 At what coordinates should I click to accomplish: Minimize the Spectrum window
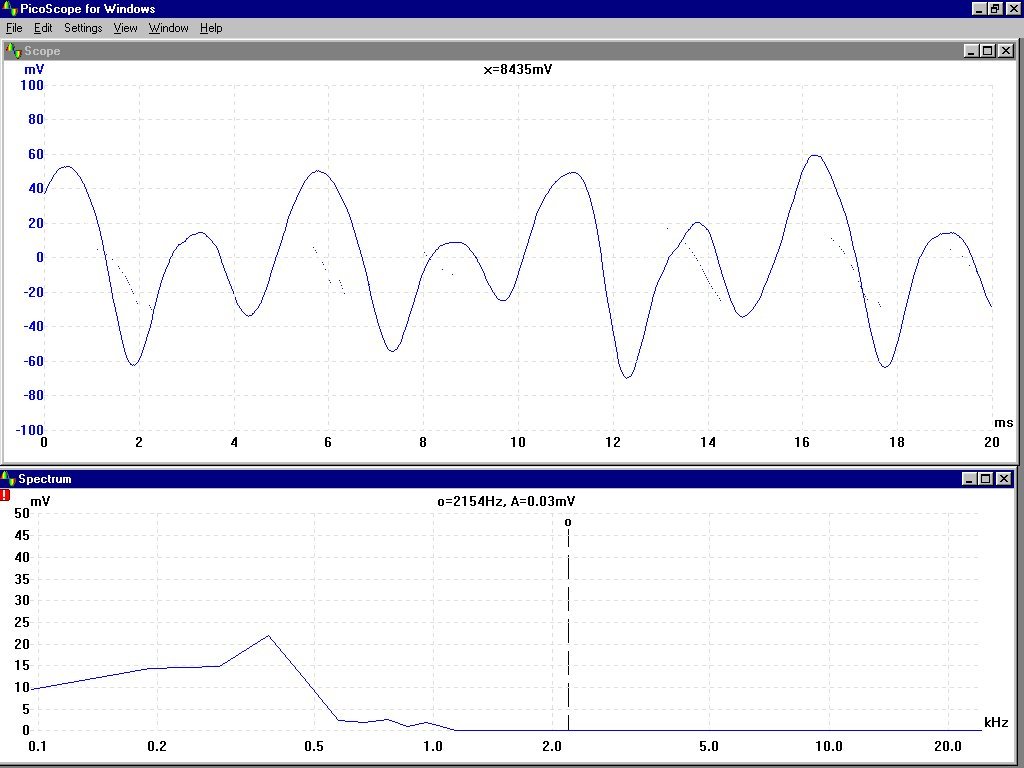point(971,479)
